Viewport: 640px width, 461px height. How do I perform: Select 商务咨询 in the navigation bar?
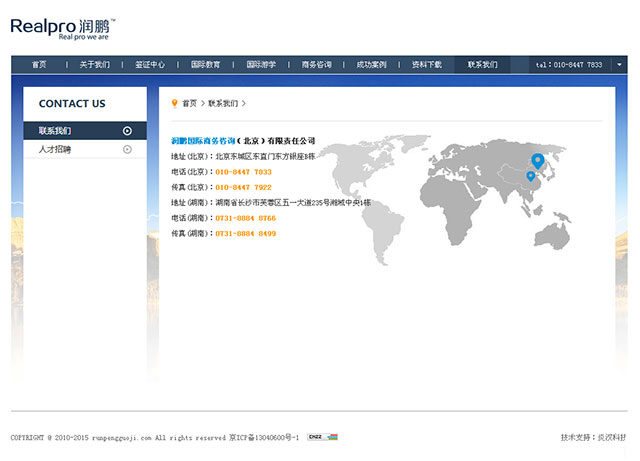click(x=317, y=64)
